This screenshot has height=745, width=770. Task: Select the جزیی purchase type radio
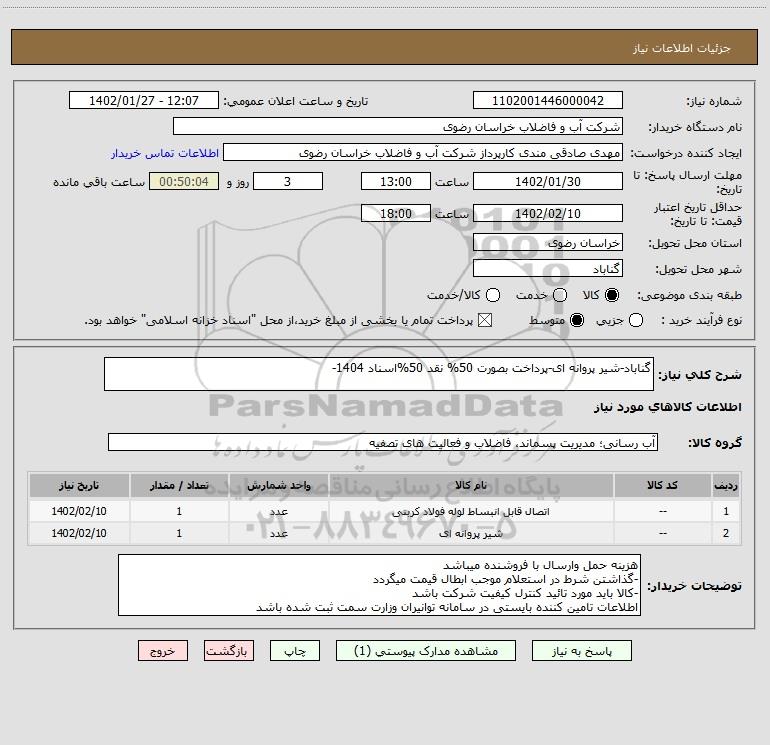click(636, 320)
